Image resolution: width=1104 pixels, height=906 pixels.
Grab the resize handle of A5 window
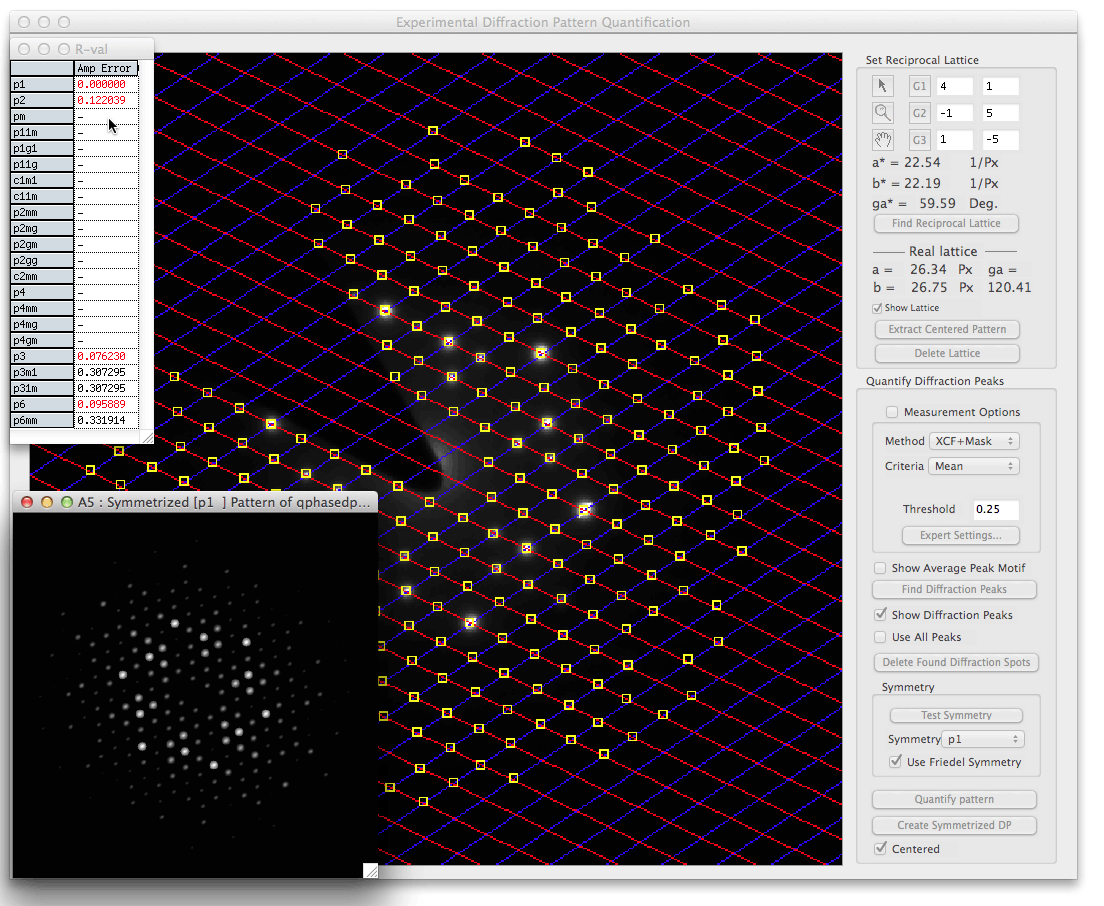[371, 871]
